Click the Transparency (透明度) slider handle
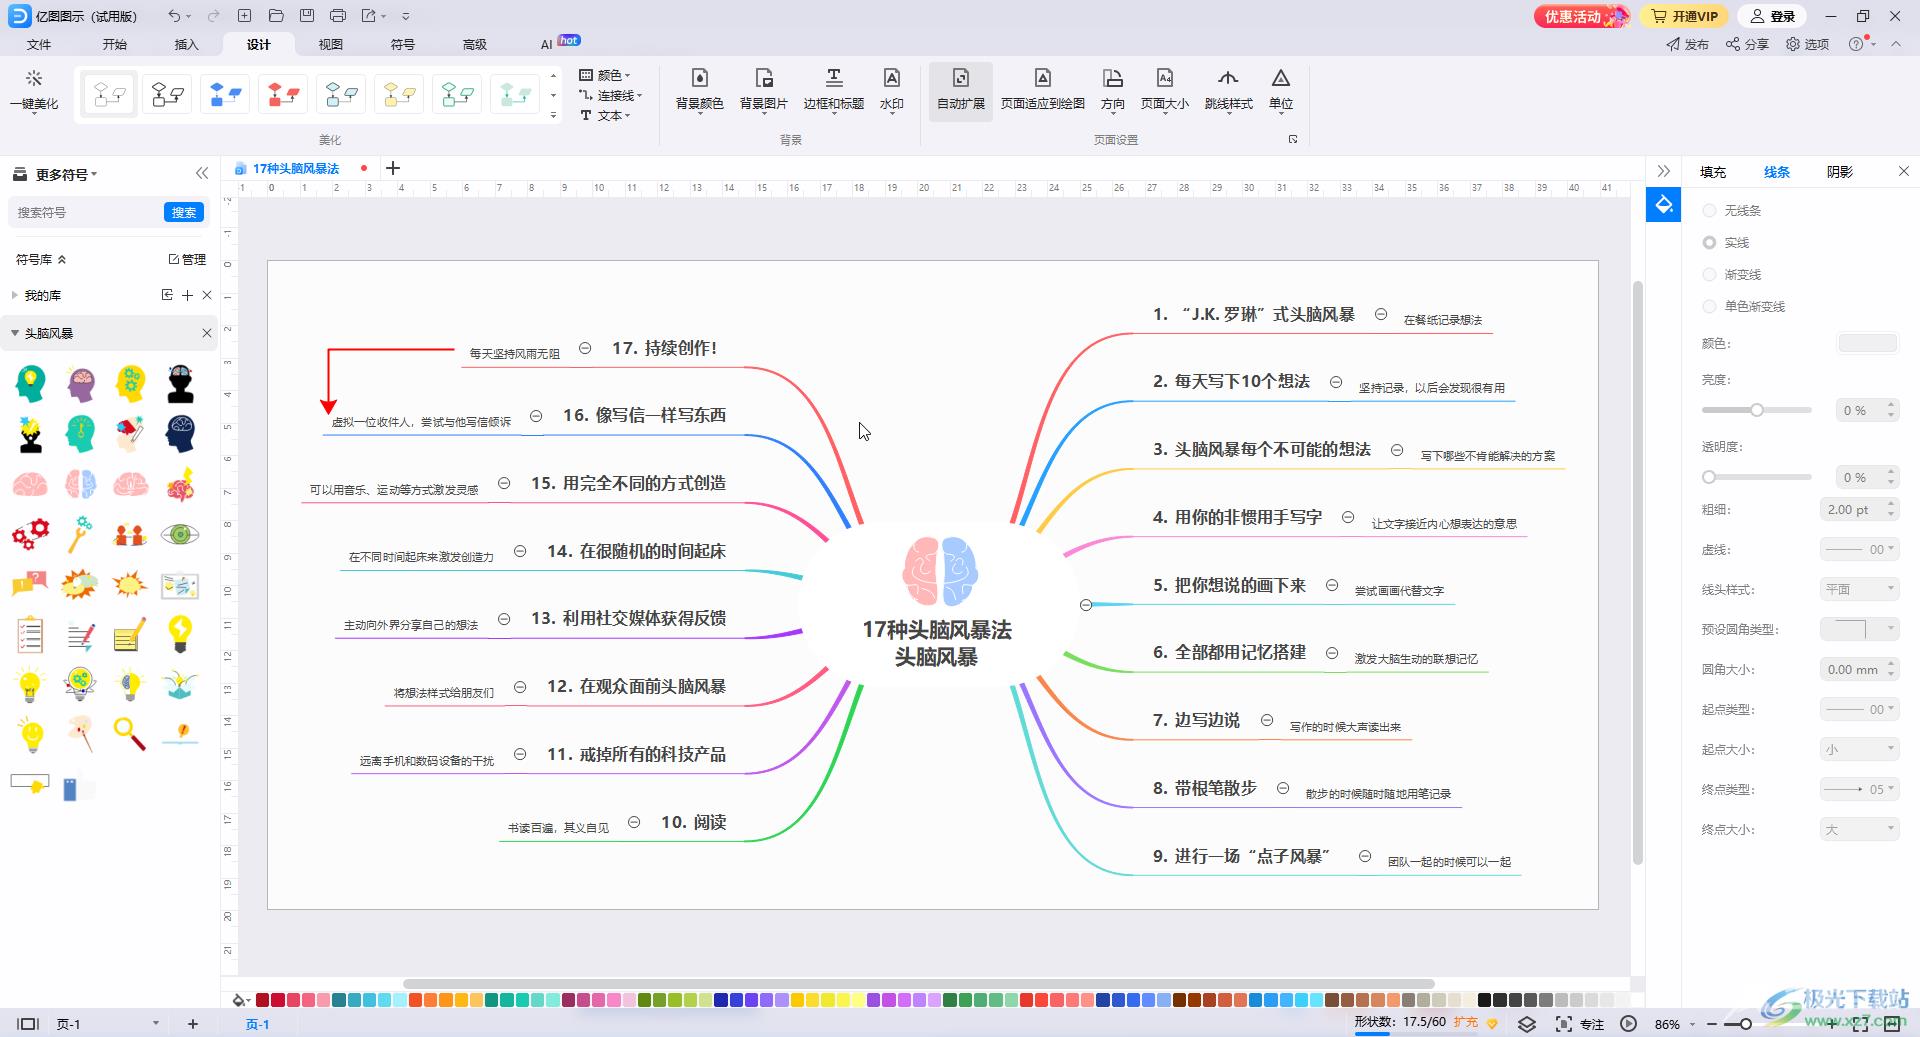This screenshot has width=1920, height=1037. (x=1709, y=477)
